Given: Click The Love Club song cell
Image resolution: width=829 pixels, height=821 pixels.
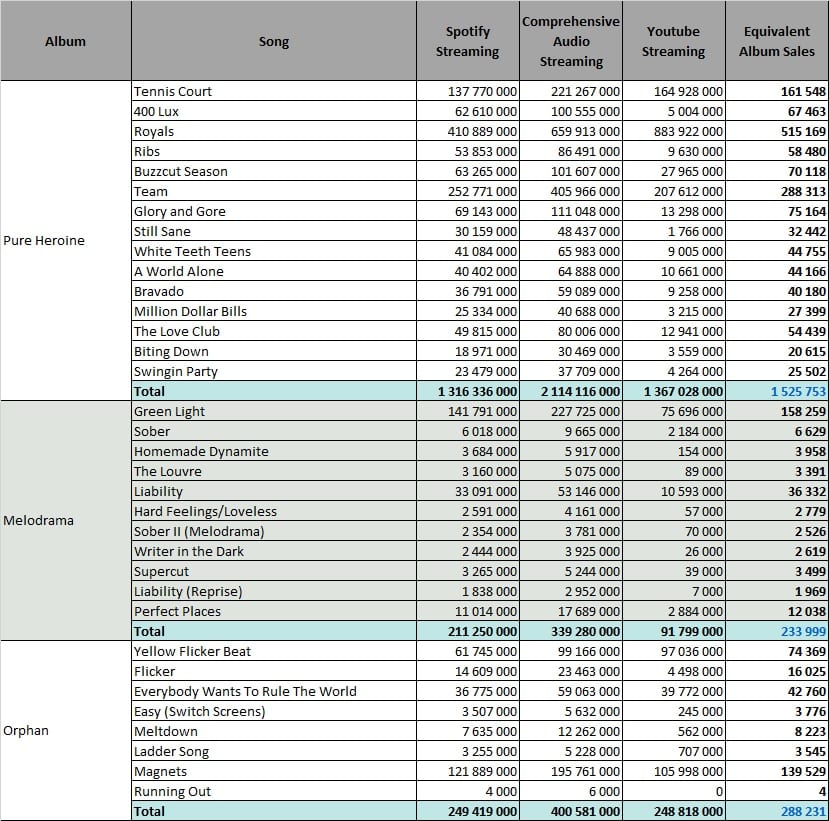Looking at the screenshot, I should [274, 331].
